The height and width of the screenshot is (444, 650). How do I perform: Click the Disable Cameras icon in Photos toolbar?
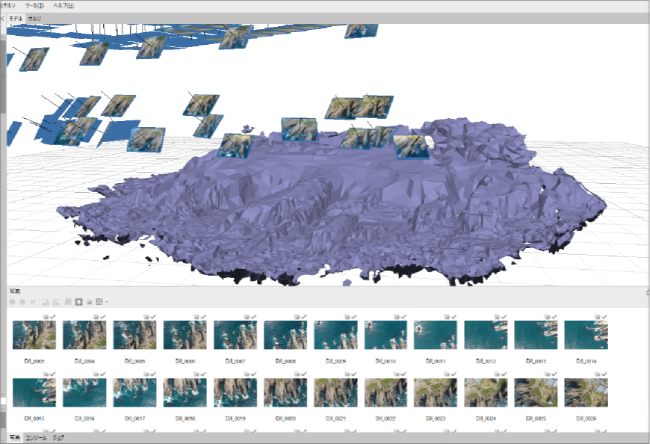click(x=22, y=301)
